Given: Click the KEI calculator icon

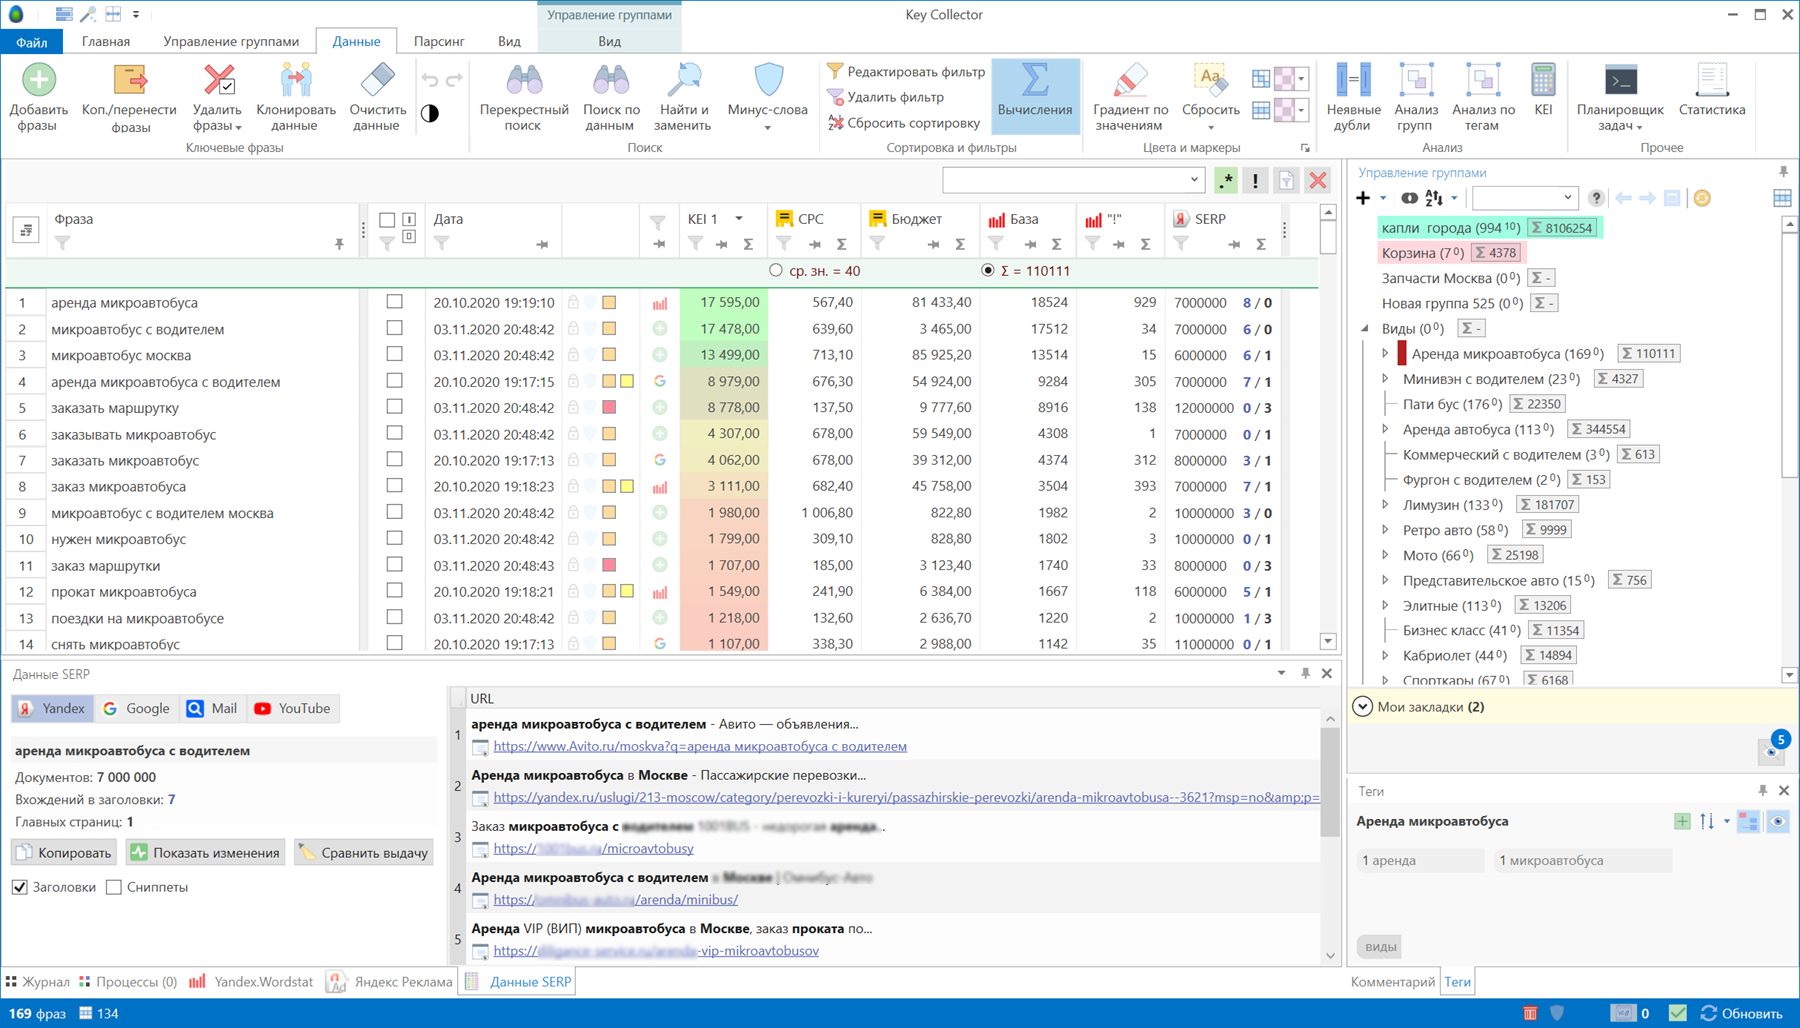Looking at the screenshot, I should click(x=1543, y=82).
